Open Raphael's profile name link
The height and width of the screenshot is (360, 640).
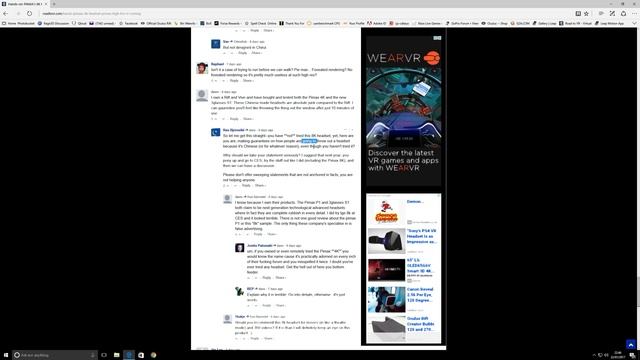(217, 64)
